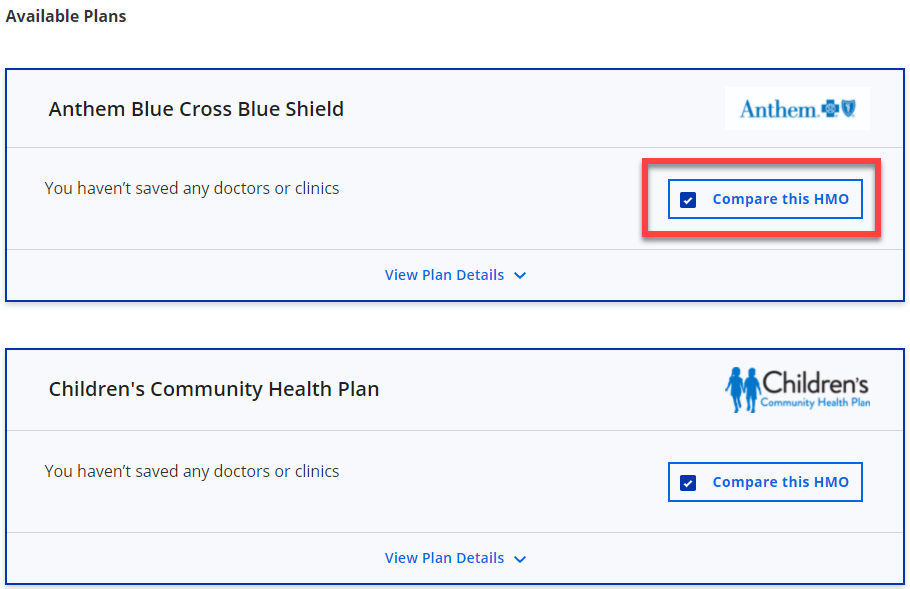This screenshot has height=589, width=910.
Task: Click Children's "haven't saved any doctors" message
Action: point(192,471)
